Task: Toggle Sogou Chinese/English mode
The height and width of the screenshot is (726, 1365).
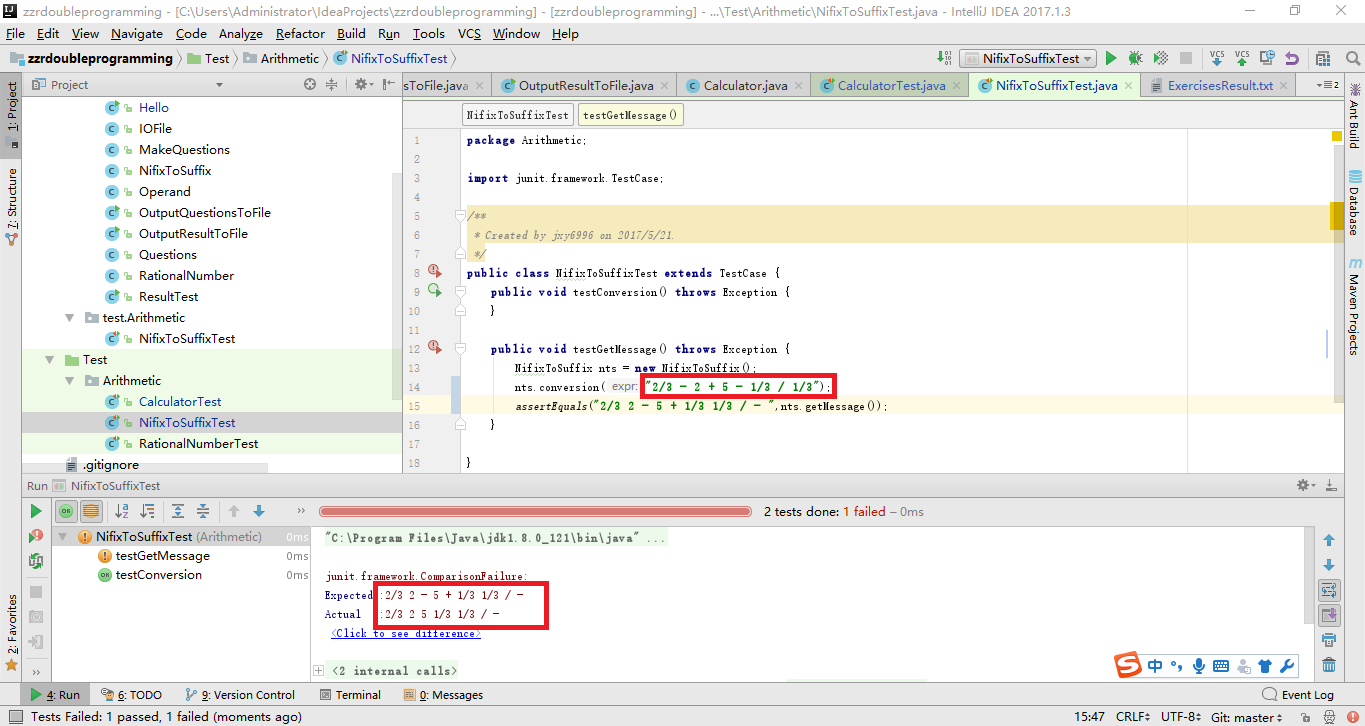Action: [x=1155, y=666]
